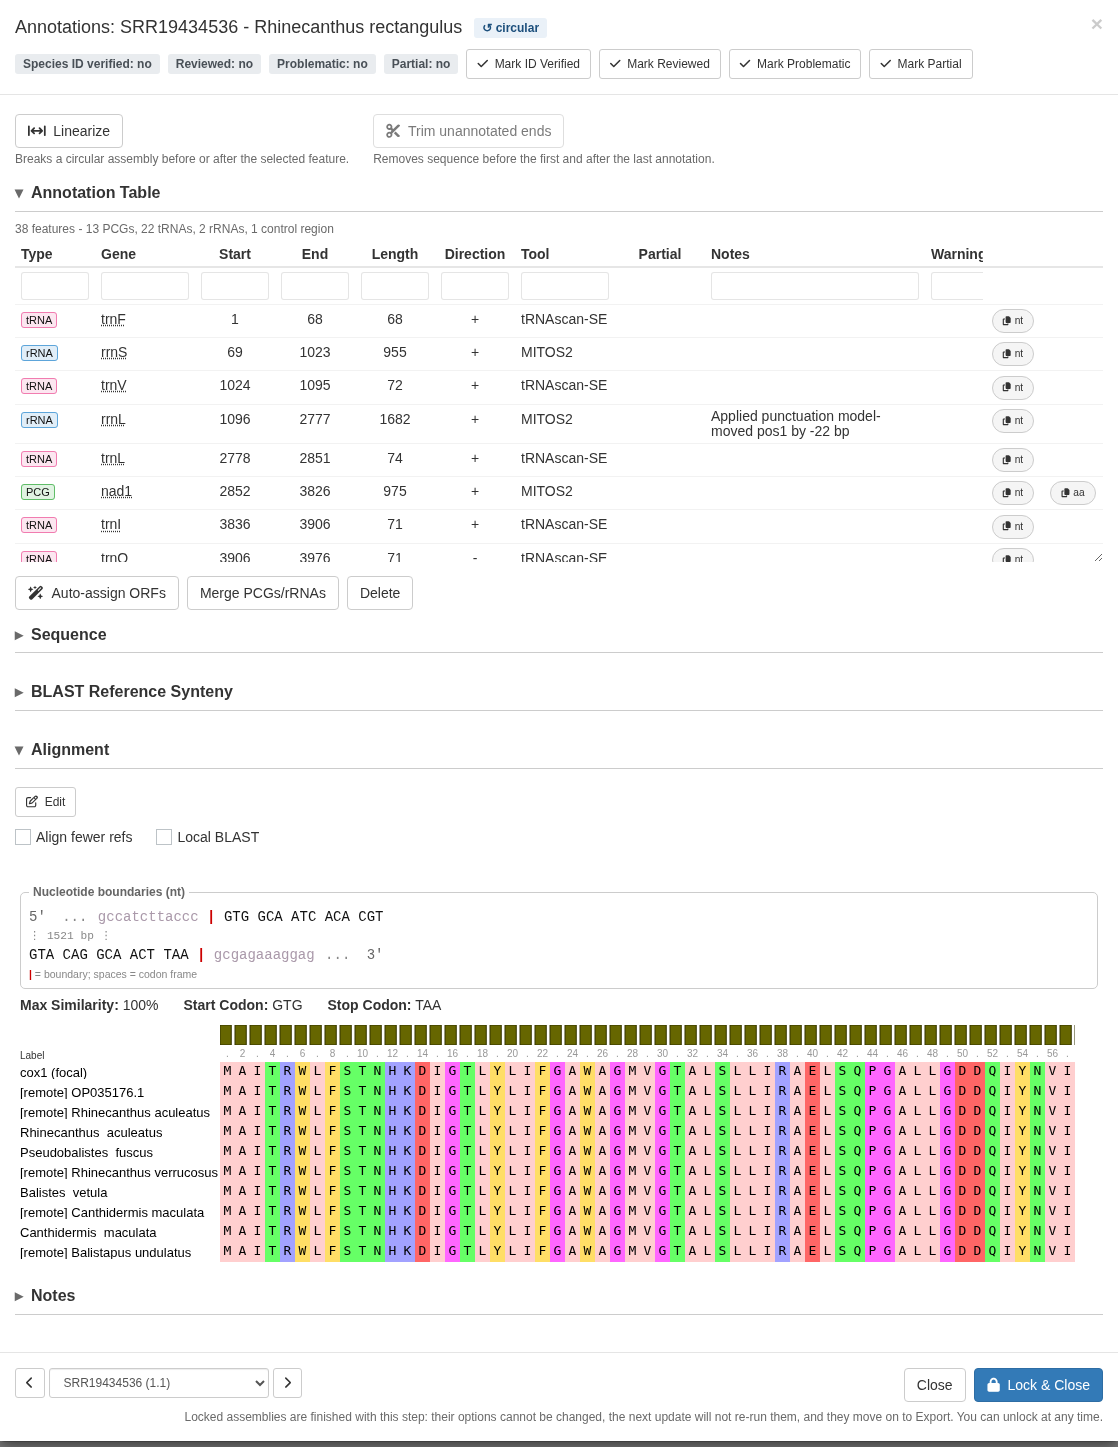Click PCG type badge for nad1

[38, 492]
